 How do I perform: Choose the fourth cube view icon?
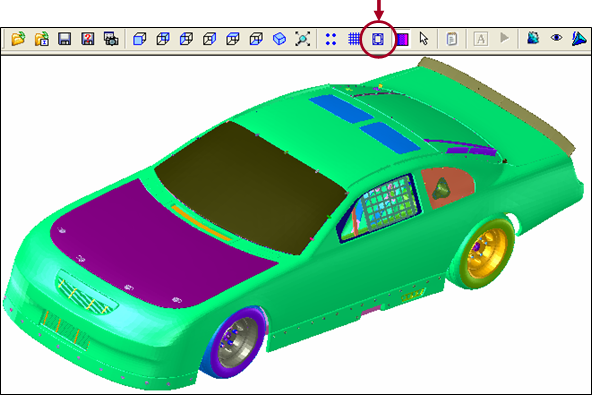[209, 39]
